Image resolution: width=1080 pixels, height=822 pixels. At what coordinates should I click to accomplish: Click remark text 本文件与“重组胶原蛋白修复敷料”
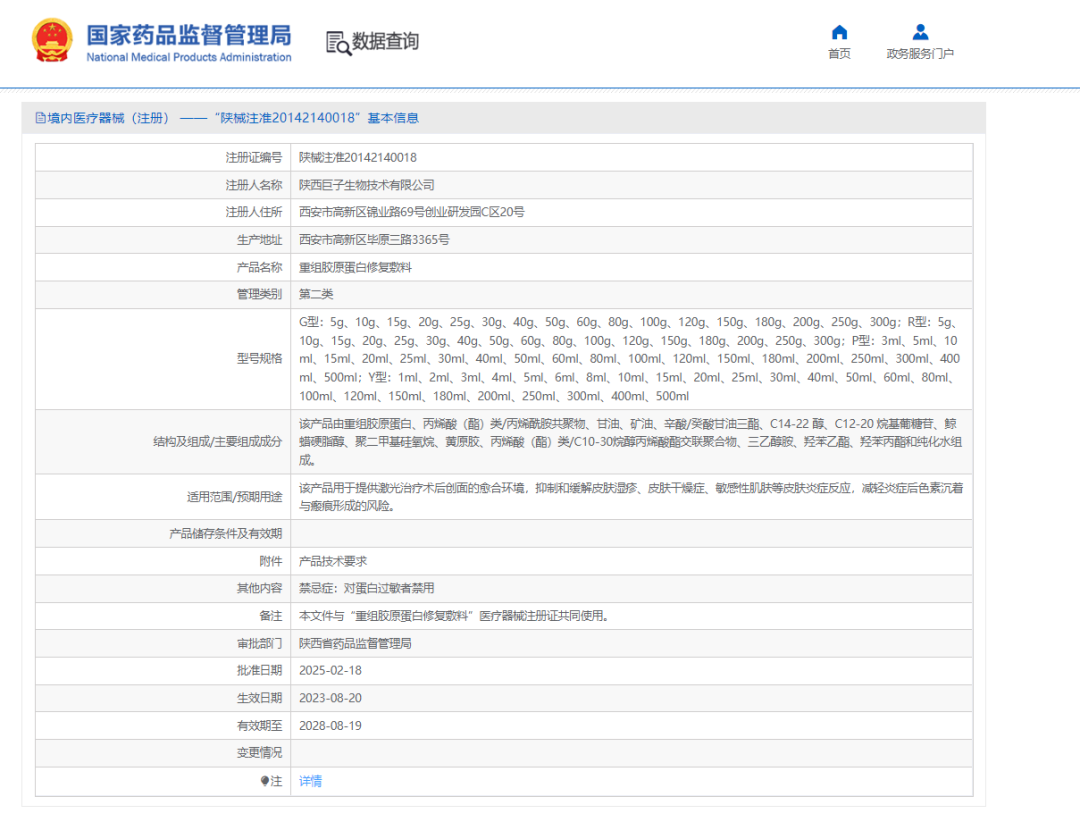(x=455, y=616)
